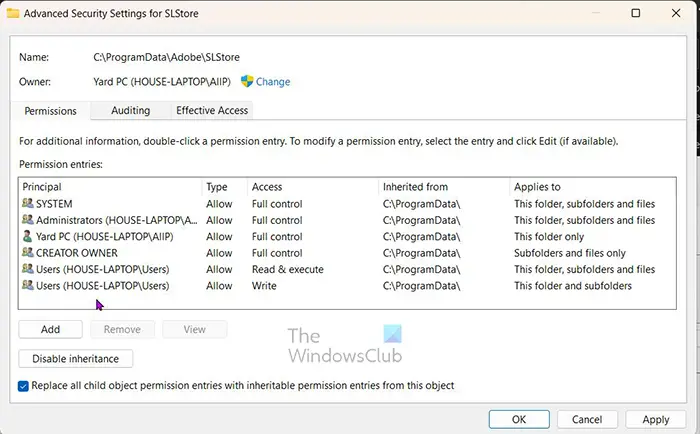Click Allow in the Yard PC row
Screen dimensions: 700x434
(219, 237)
